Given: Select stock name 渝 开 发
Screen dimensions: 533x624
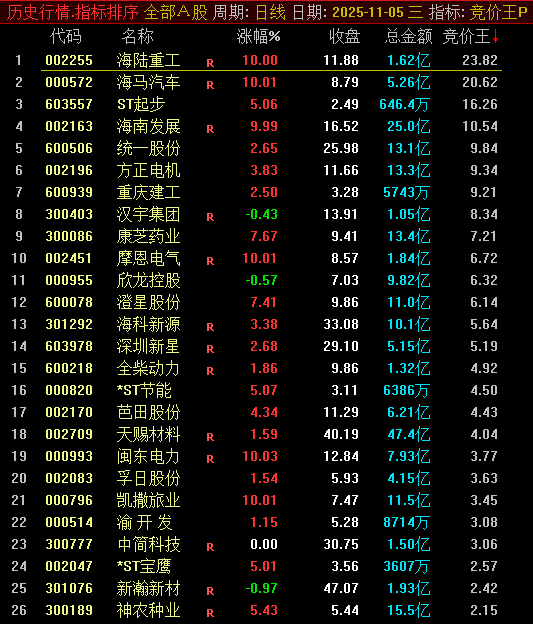Looking at the screenshot, I should 144,522.
